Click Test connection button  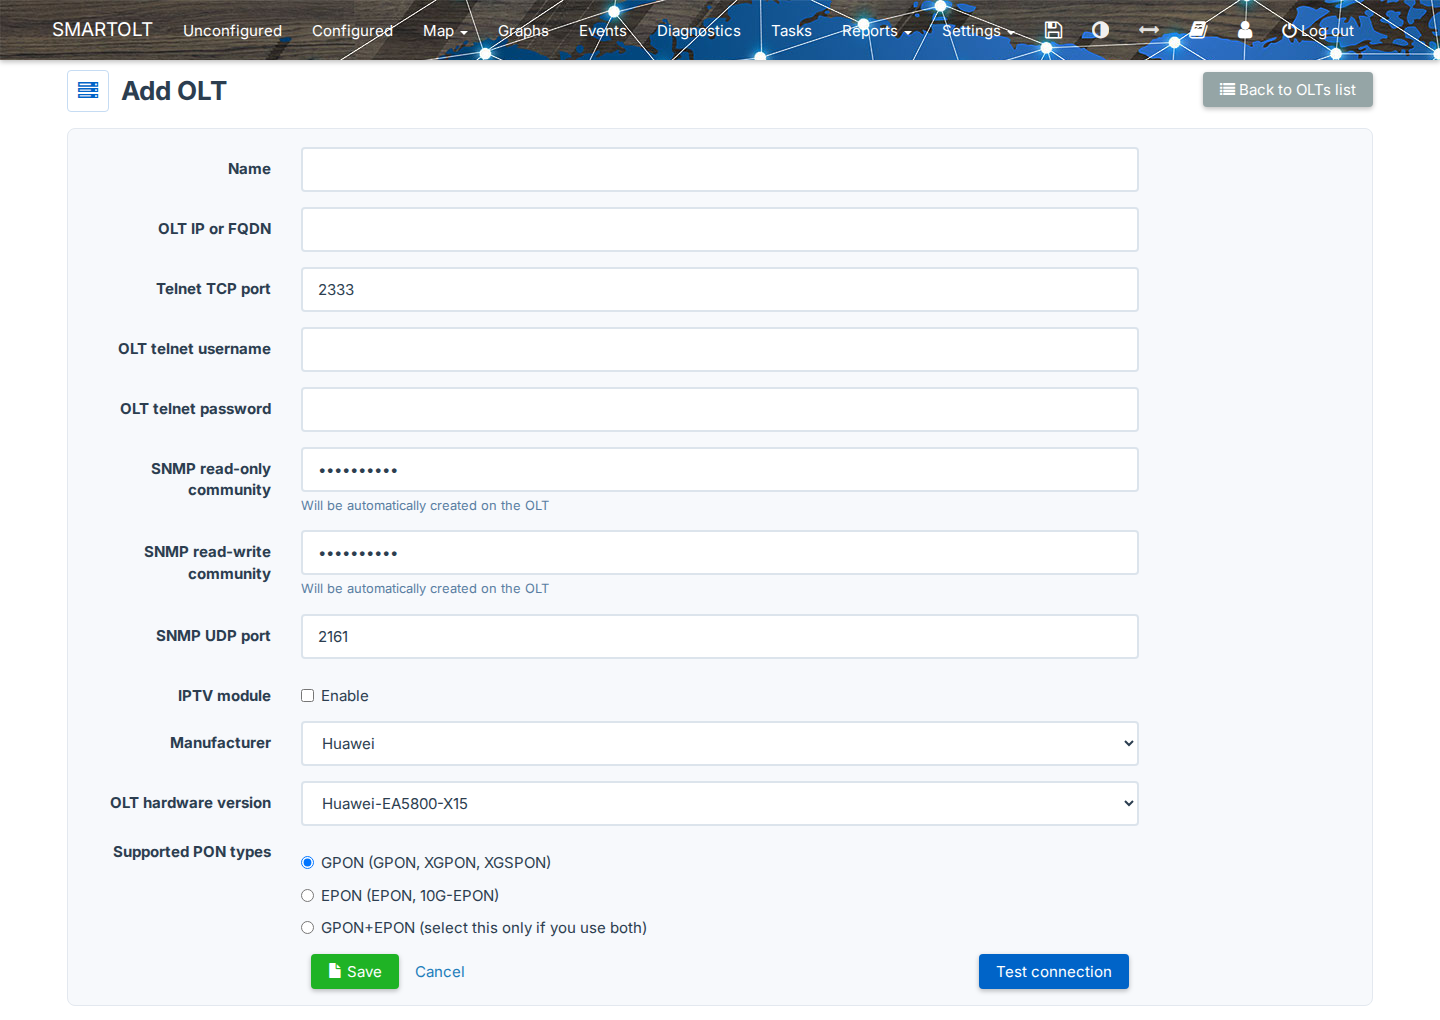(1054, 972)
